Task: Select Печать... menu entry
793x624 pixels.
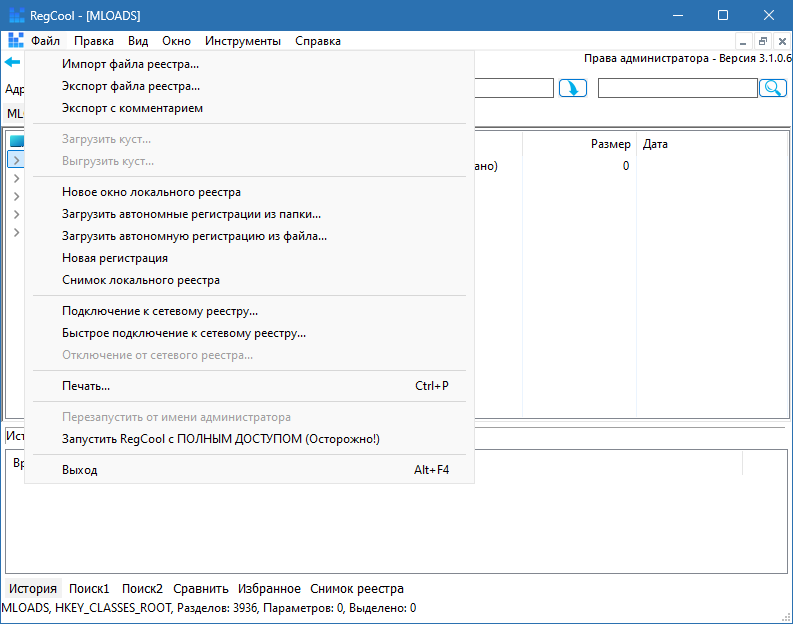Action: [249, 386]
